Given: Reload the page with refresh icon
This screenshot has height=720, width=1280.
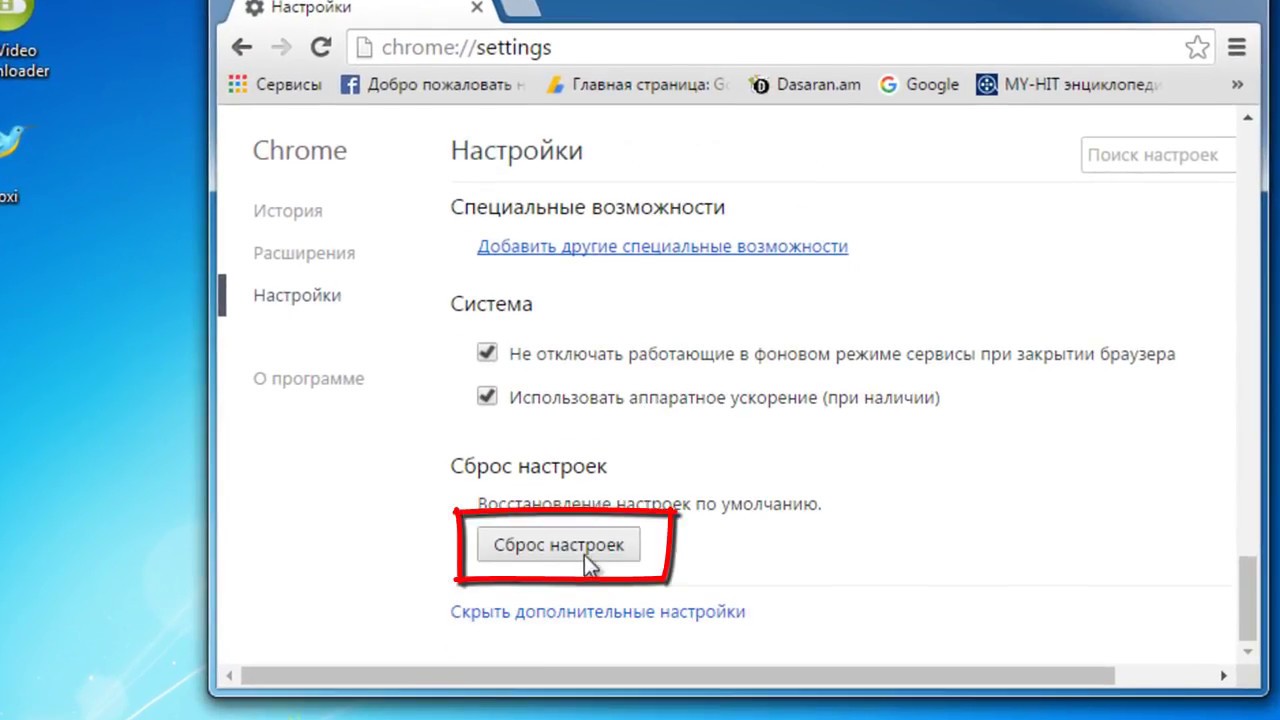Looking at the screenshot, I should 321,47.
